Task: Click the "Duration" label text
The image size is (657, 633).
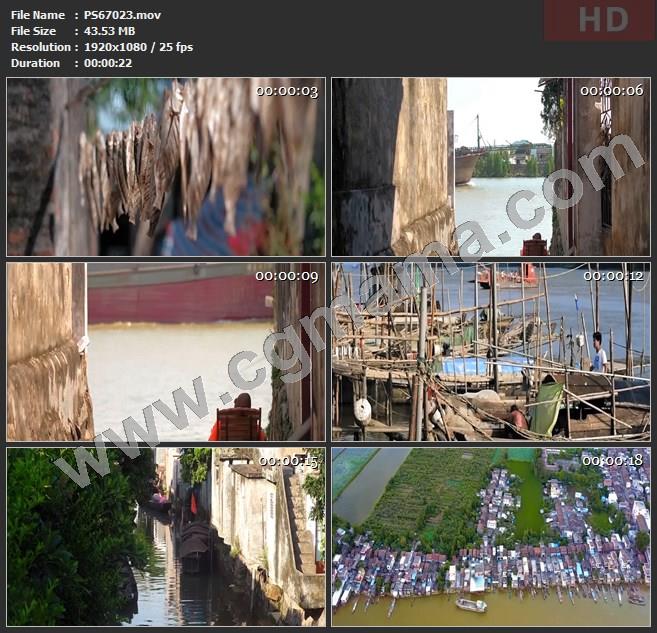Action: [x=36, y=63]
